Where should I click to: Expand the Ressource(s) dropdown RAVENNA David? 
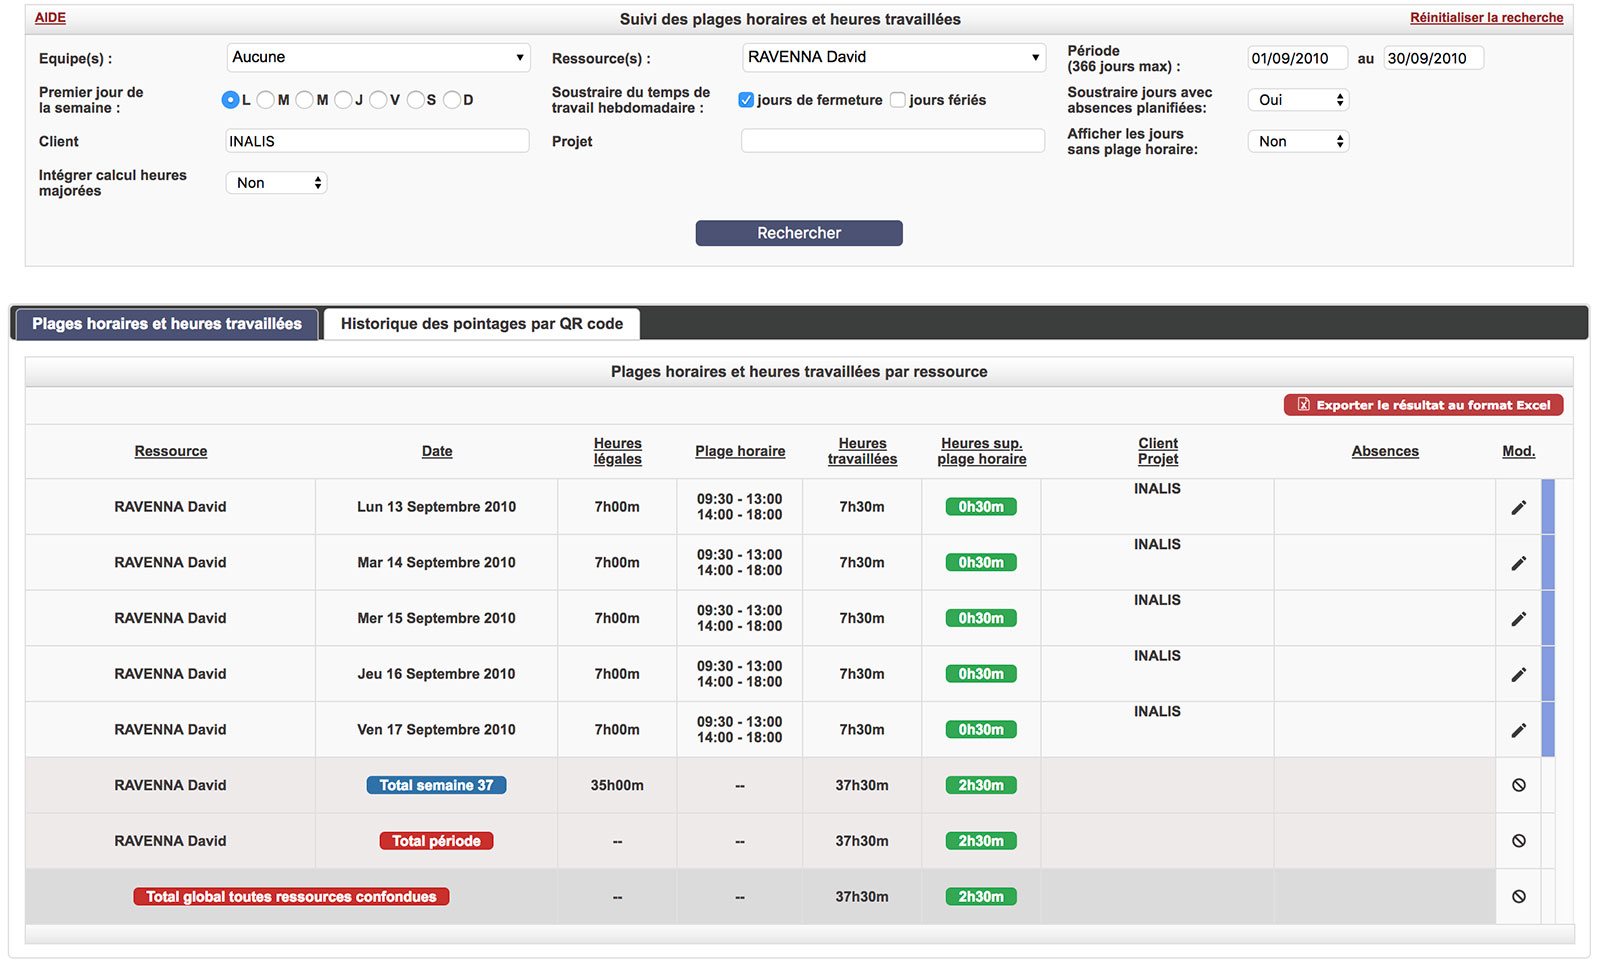(x=893, y=58)
